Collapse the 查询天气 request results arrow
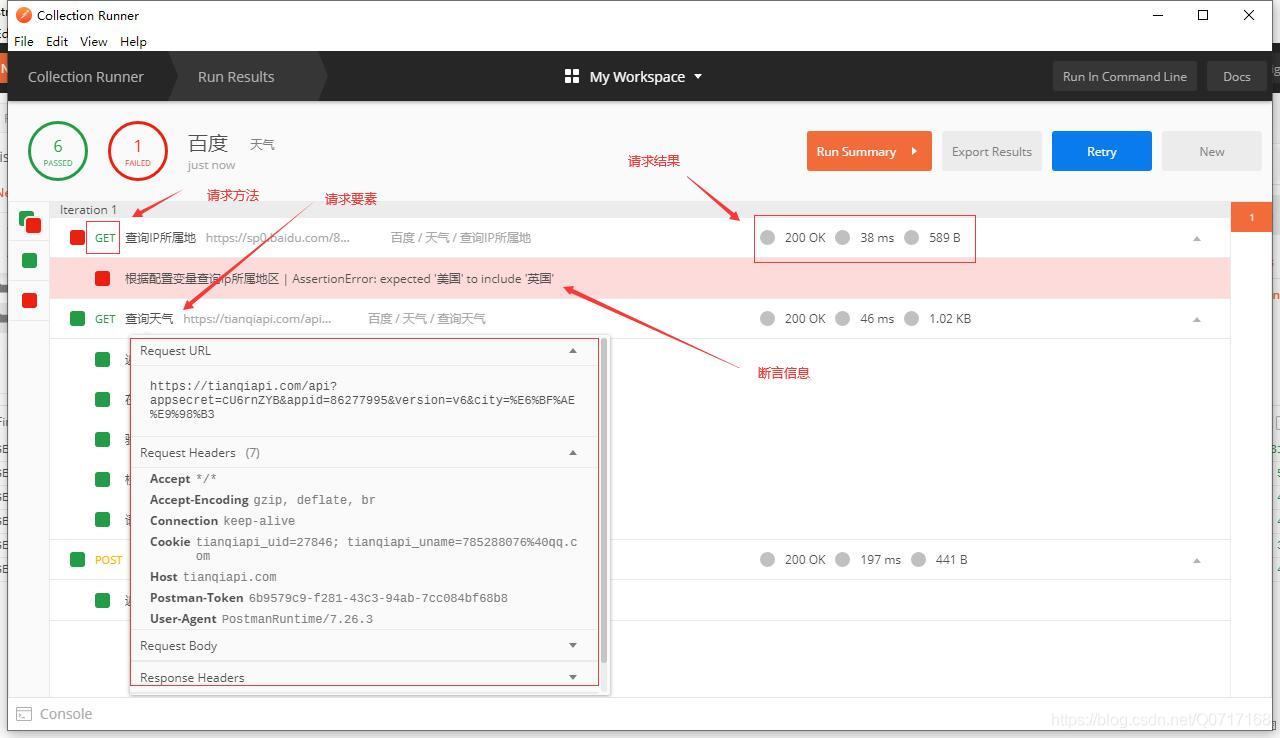The width and height of the screenshot is (1280, 738). (1197, 319)
